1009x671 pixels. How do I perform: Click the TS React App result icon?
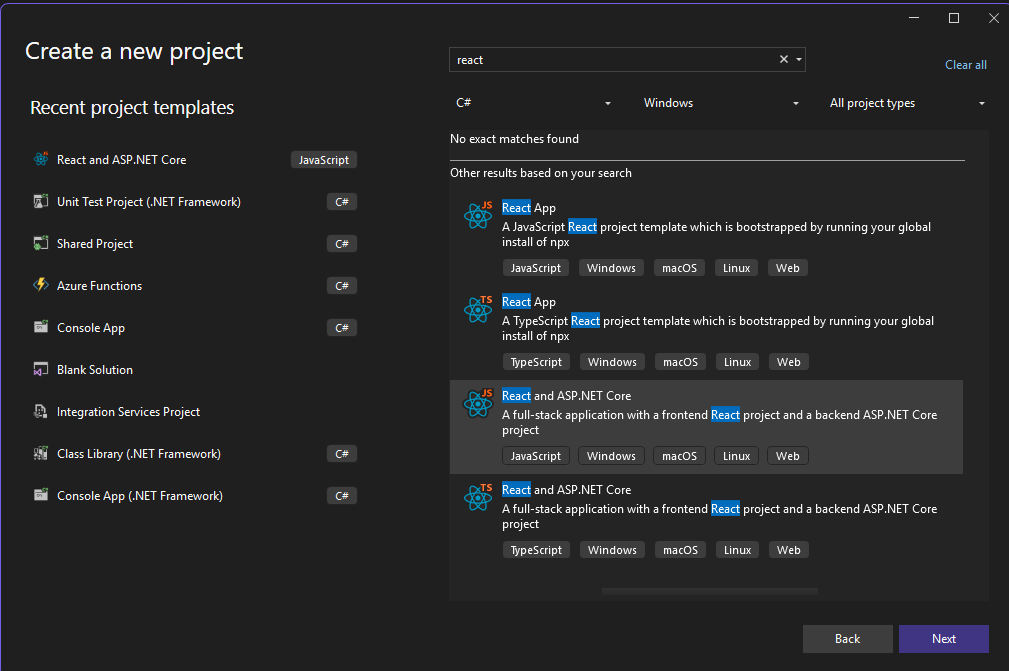pos(478,309)
